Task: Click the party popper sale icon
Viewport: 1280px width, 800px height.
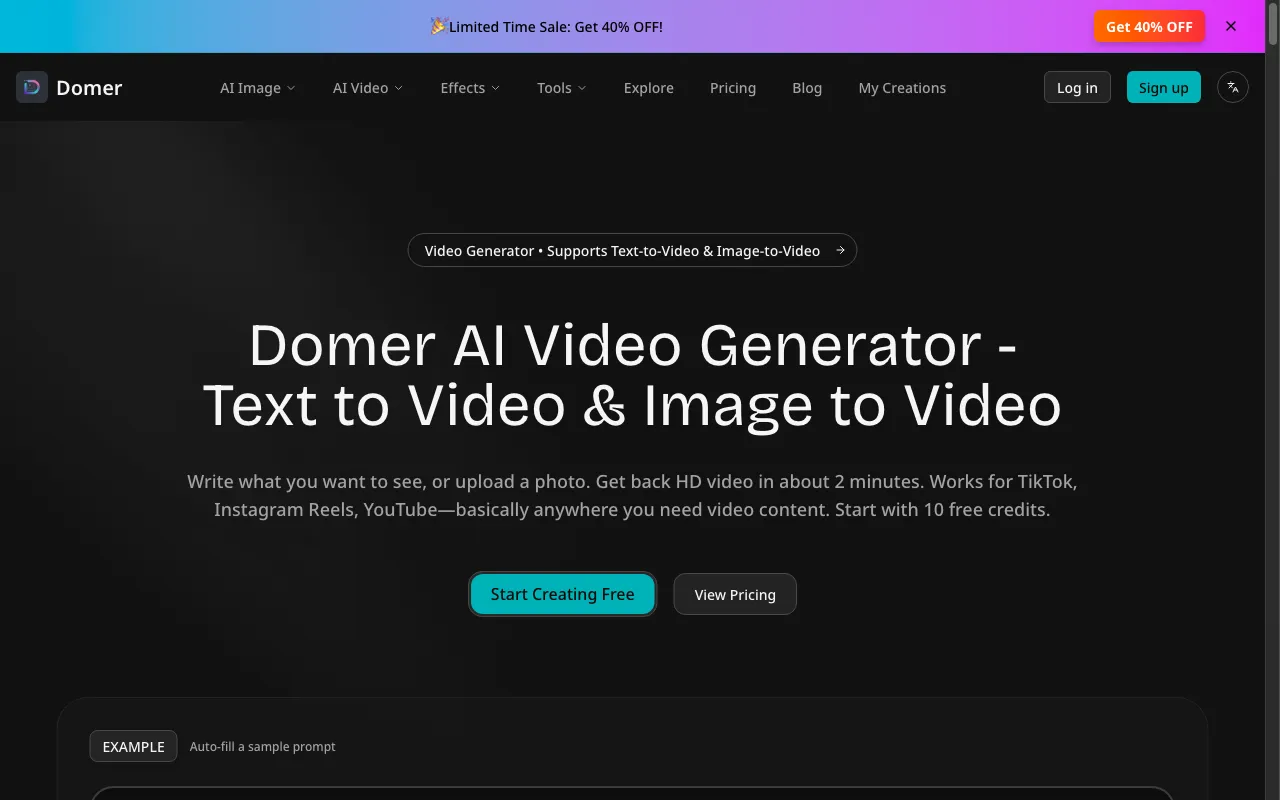Action: coord(438,26)
